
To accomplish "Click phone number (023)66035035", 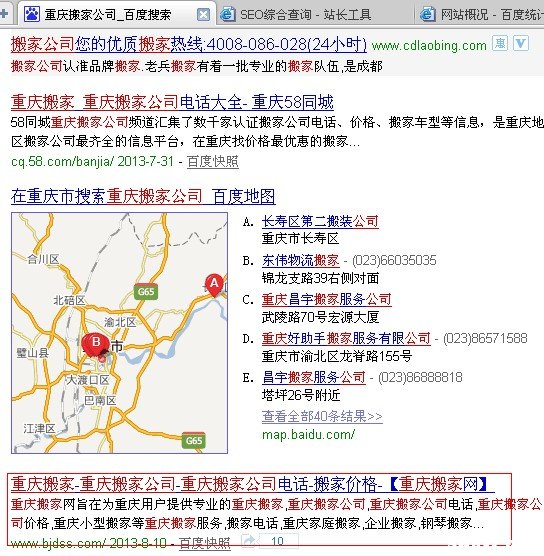I will (x=394, y=261).
